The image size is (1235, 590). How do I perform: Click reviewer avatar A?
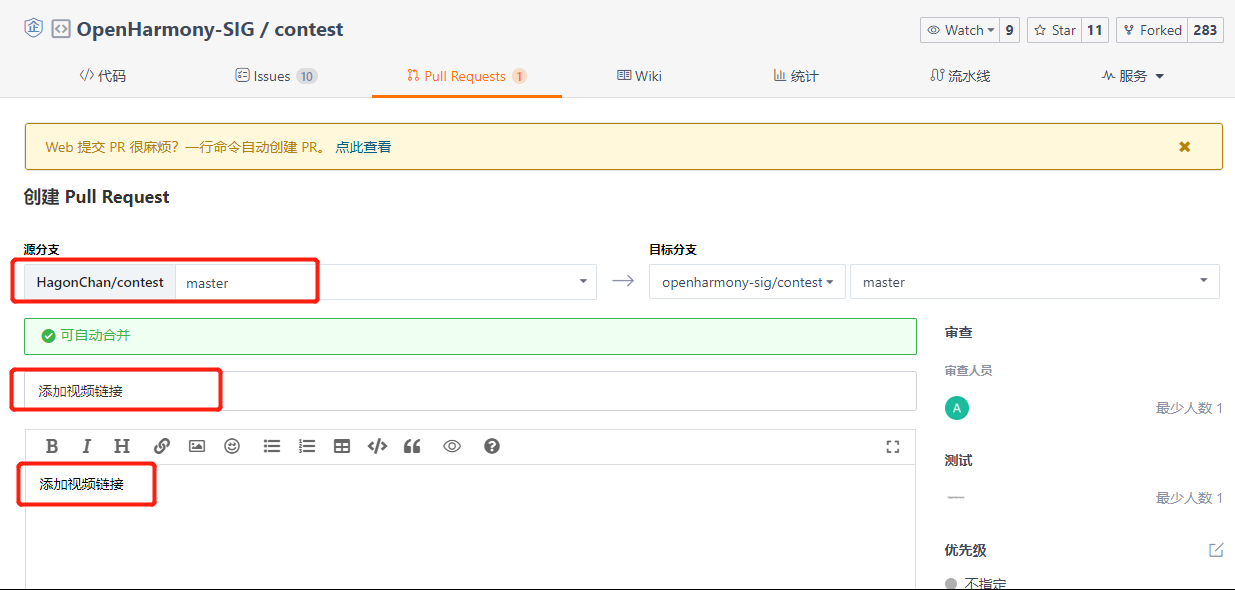pyautogui.click(x=957, y=408)
